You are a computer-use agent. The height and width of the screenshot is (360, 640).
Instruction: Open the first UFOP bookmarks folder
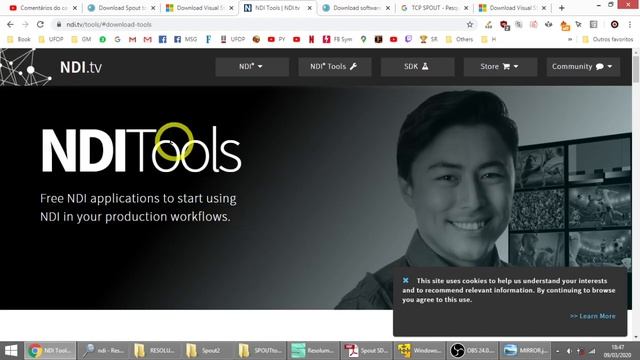(51, 39)
